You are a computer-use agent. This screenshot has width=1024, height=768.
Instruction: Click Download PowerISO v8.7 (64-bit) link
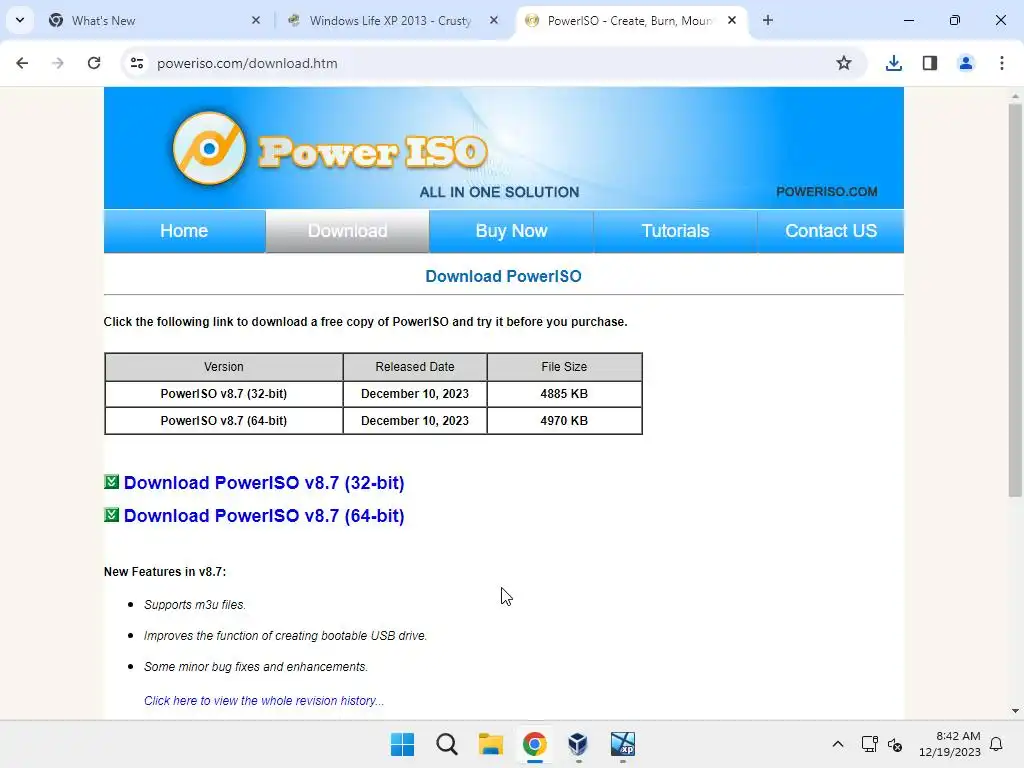pos(264,516)
